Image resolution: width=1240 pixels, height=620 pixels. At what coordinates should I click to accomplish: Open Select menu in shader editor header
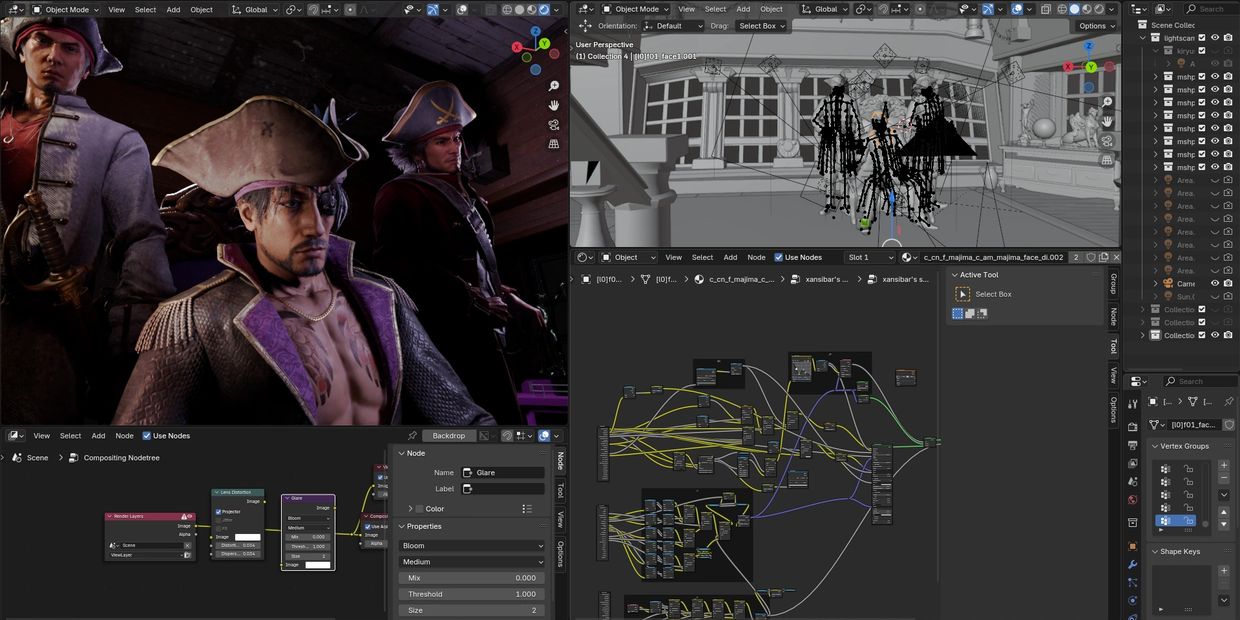703,257
